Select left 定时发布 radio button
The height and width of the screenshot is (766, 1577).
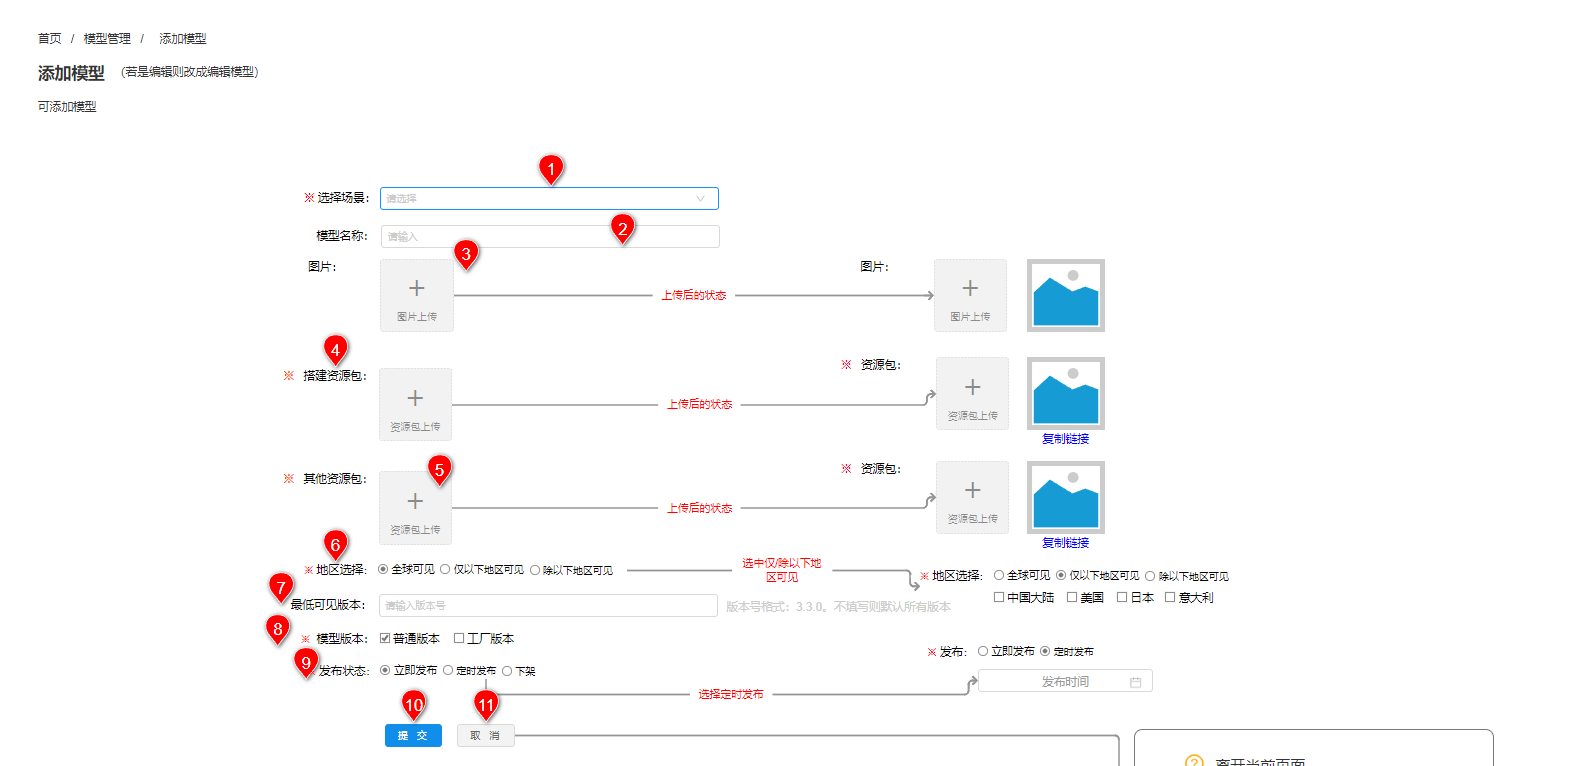tap(448, 670)
